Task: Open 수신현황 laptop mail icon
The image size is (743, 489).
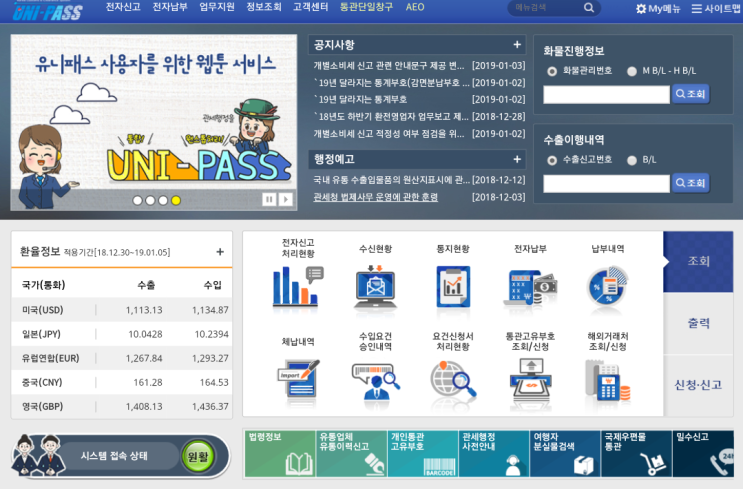Action: pyautogui.click(x=375, y=286)
